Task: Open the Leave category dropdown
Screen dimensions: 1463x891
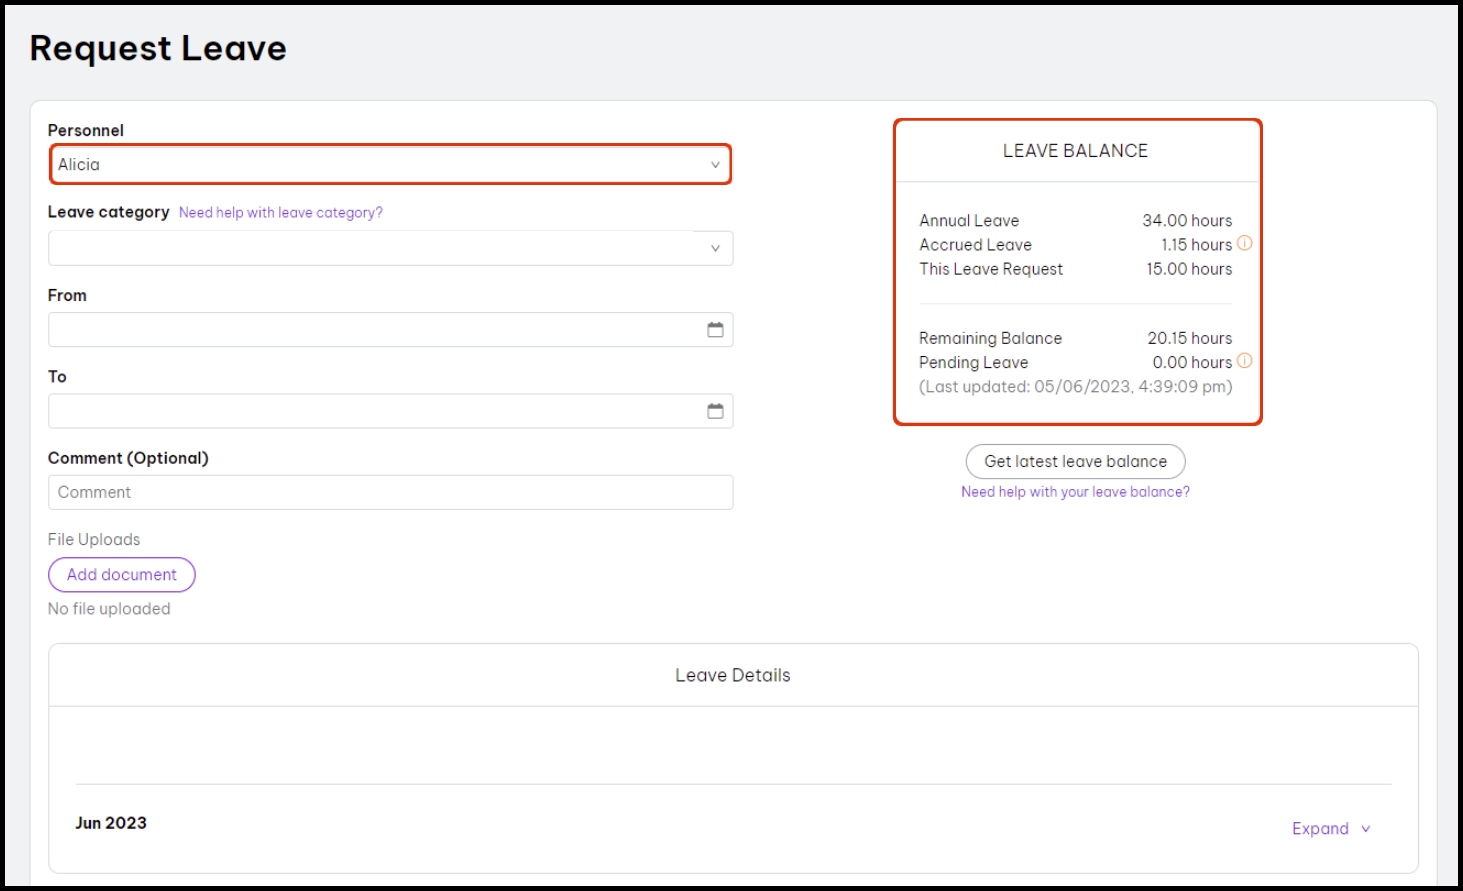Action: tap(390, 248)
